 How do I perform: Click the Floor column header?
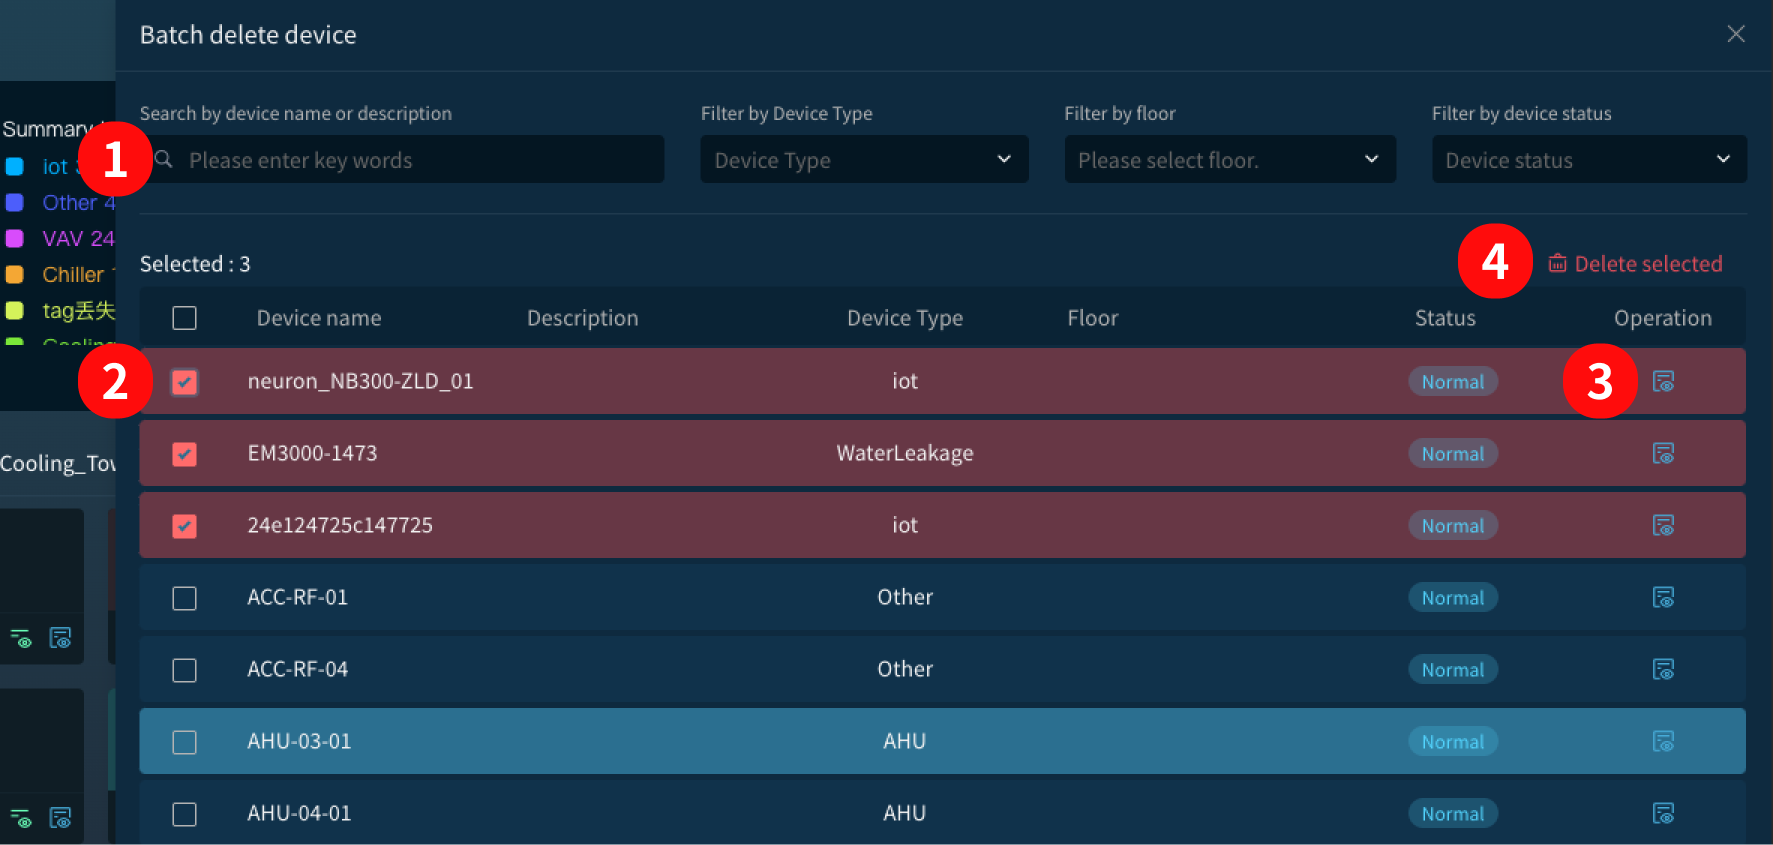[x=1092, y=318]
